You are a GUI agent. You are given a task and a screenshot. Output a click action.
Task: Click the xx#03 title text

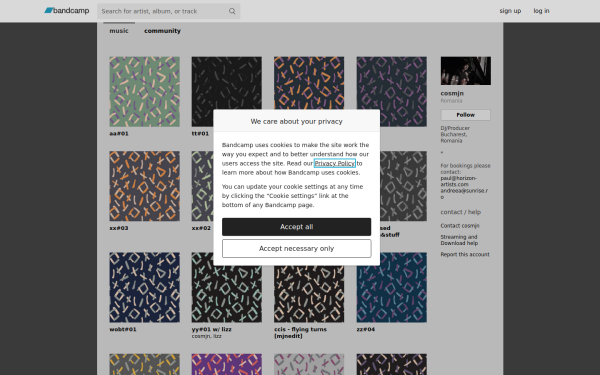tap(119, 228)
